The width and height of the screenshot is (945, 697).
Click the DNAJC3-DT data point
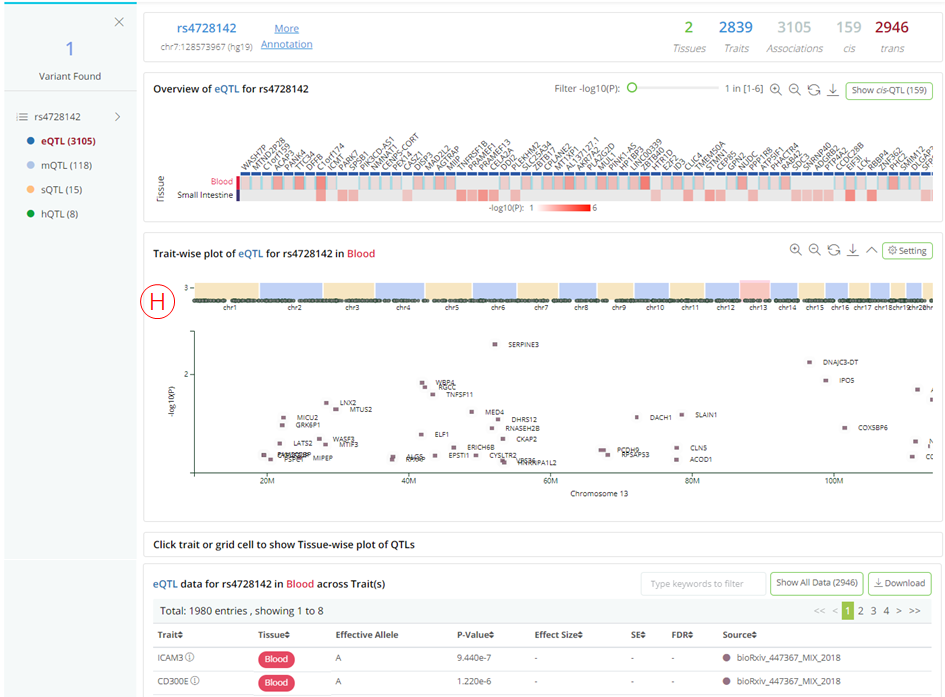pyautogui.click(x=809, y=362)
